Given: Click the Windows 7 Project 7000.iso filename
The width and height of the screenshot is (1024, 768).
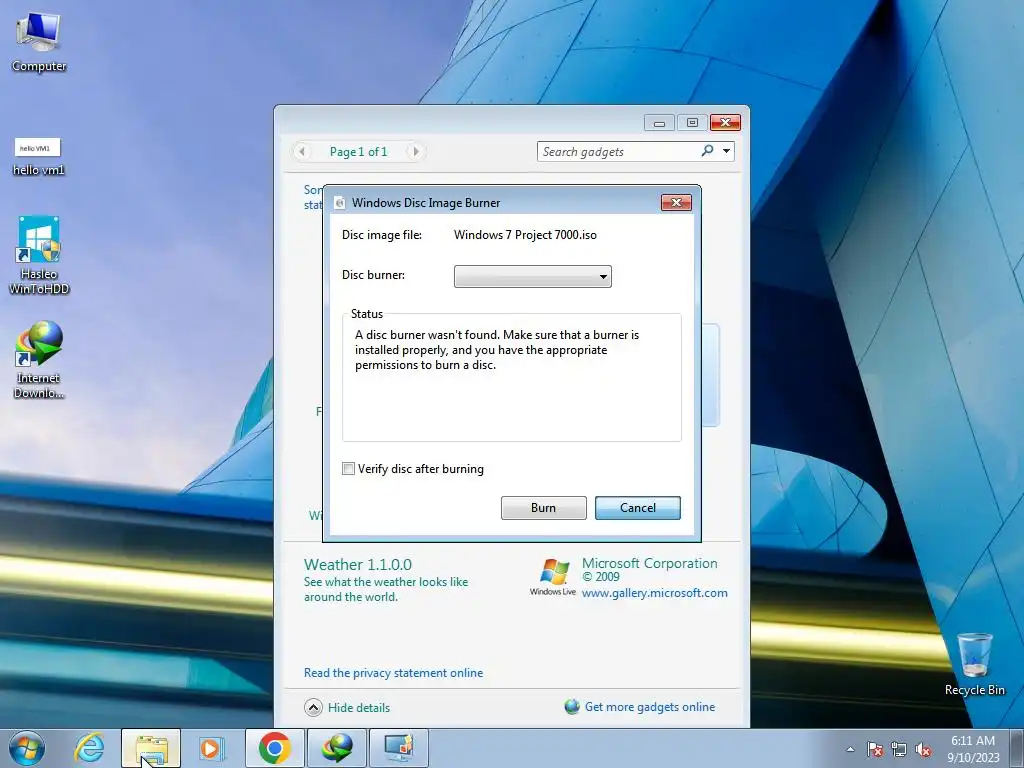Looking at the screenshot, I should tap(525, 235).
